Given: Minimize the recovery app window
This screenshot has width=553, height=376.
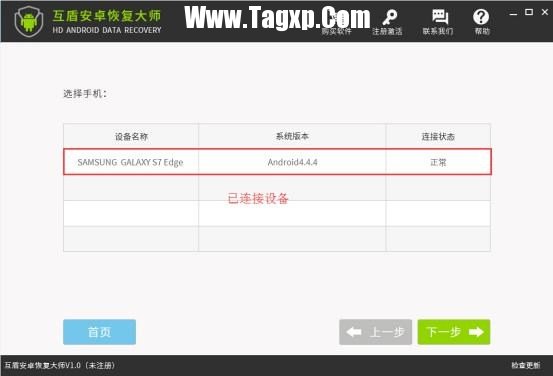Looking at the screenshot, I should tap(514, 13).
